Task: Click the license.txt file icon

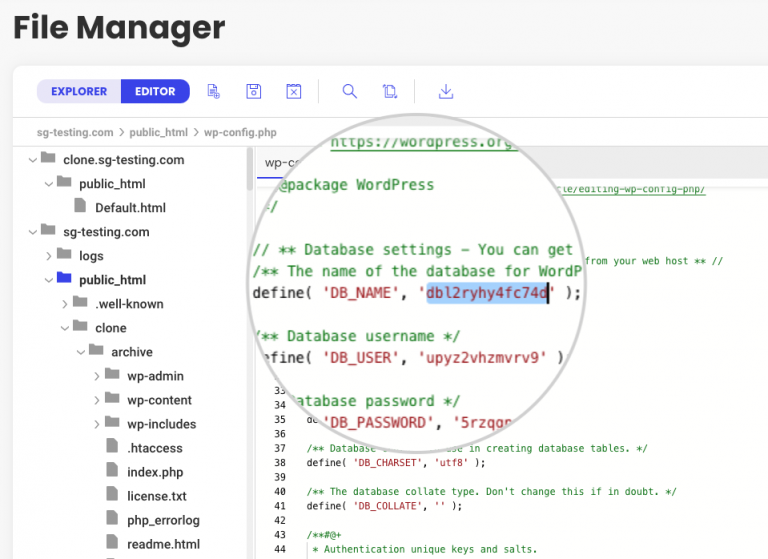Action: pos(112,494)
